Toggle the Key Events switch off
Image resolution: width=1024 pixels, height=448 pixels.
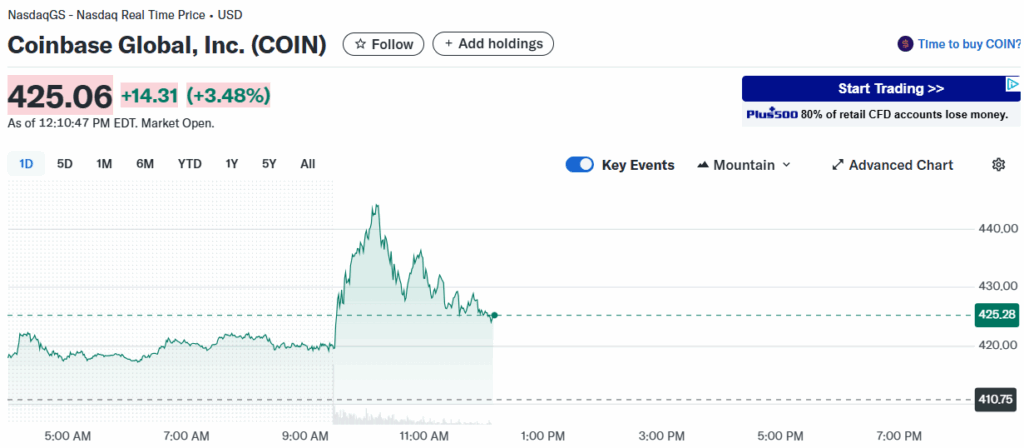580,165
